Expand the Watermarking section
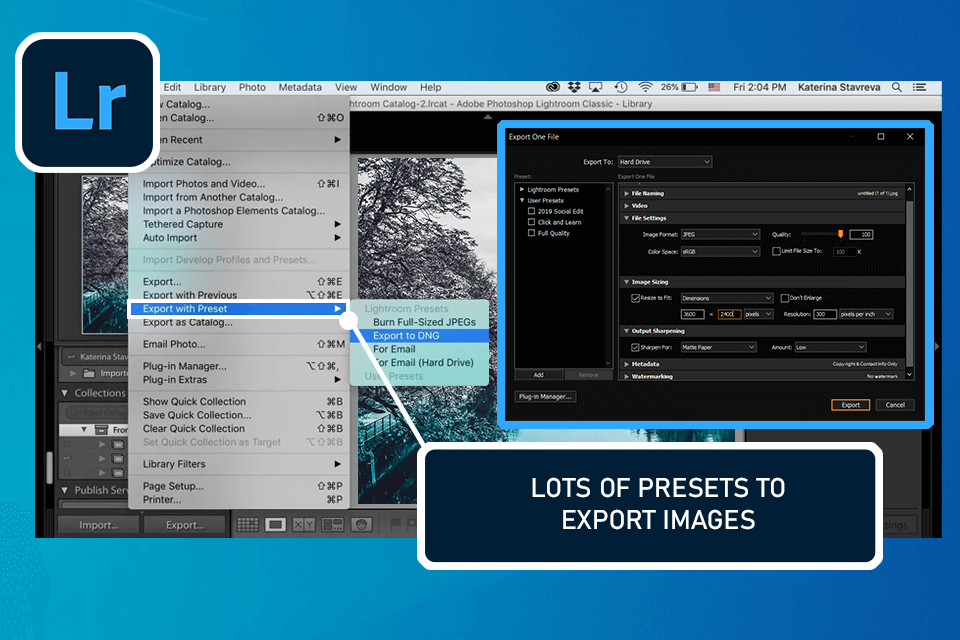The height and width of the screenshot is (640, 960). [627, 376]
